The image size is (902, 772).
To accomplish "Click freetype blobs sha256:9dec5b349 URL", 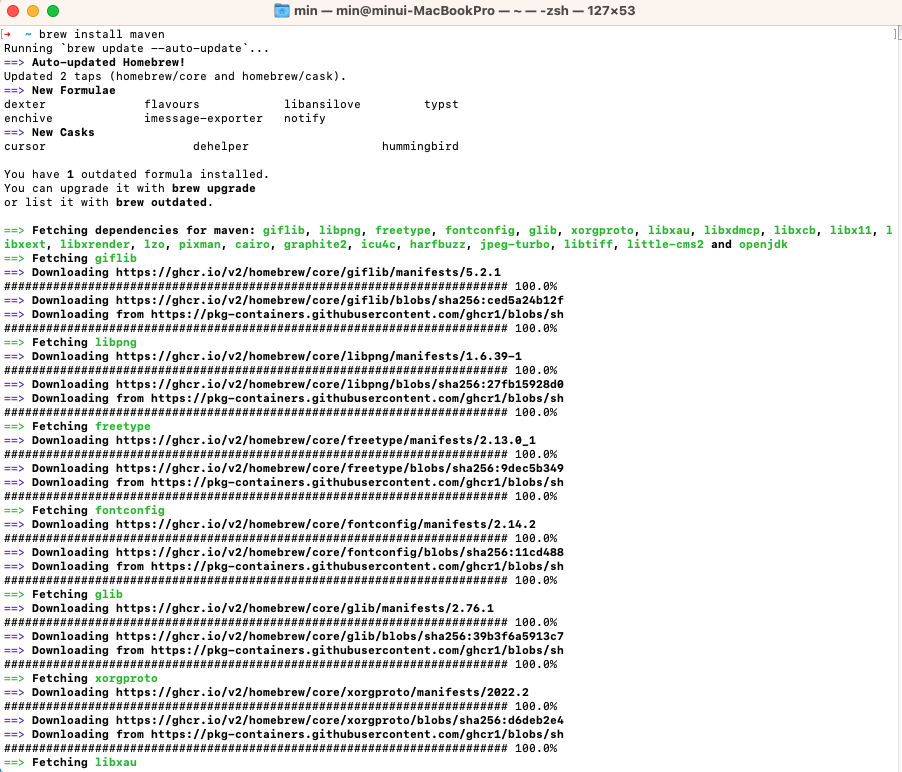I will point(339,468).
